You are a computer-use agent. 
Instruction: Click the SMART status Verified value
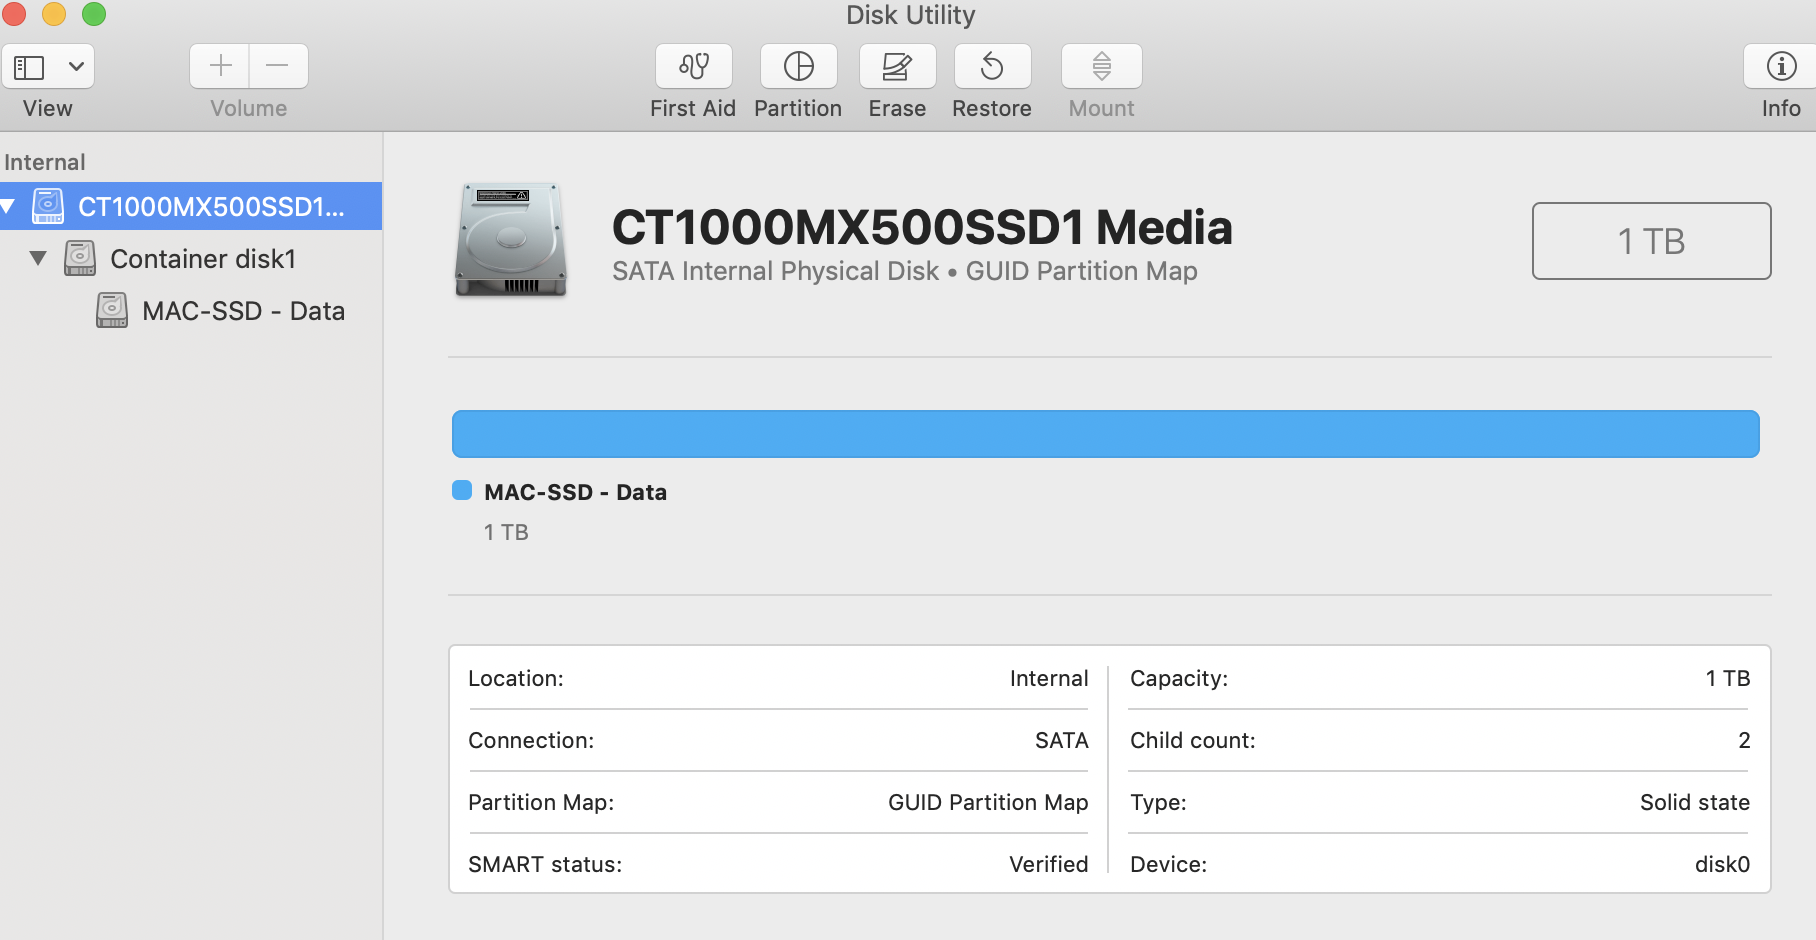click(x=1049, y=864)
